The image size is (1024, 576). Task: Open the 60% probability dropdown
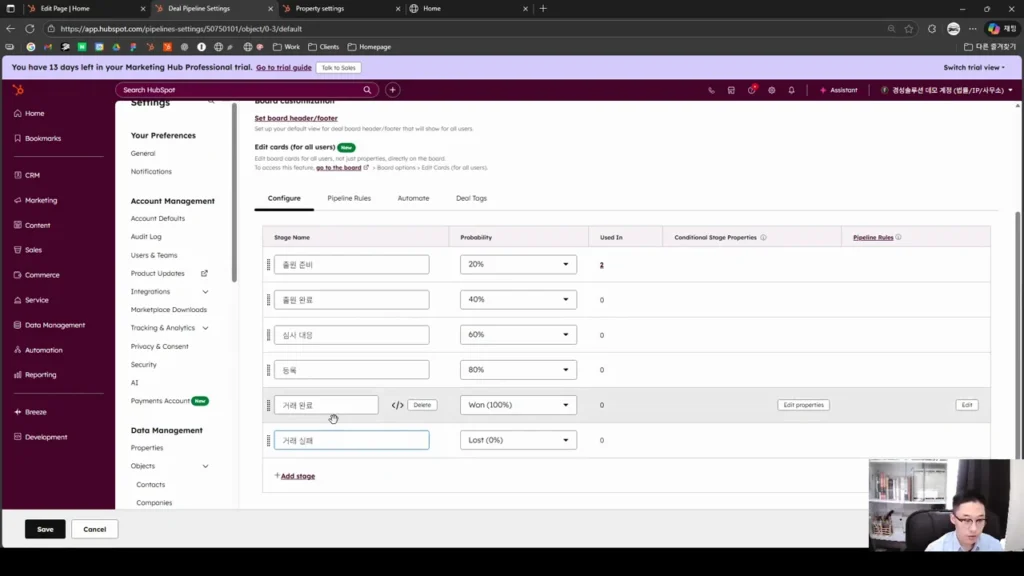pyautogui.click(x=518, y=335)
